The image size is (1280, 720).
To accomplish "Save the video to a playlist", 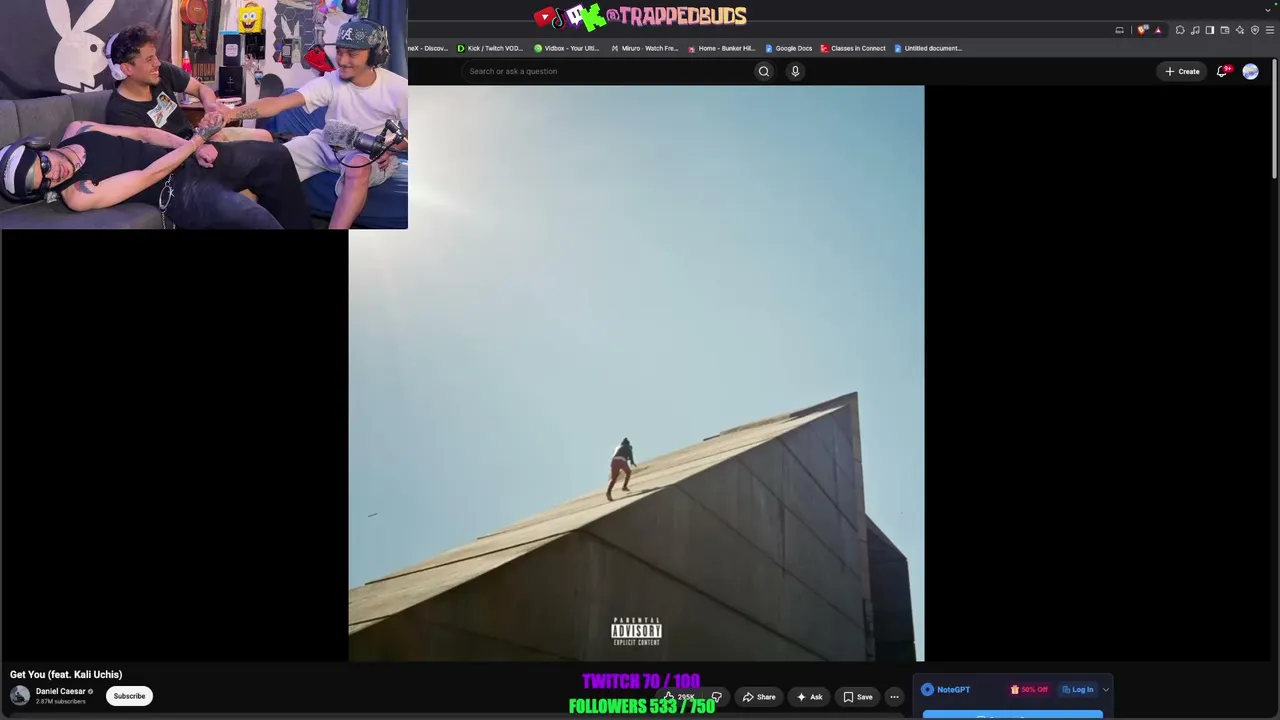I will 858,697.
